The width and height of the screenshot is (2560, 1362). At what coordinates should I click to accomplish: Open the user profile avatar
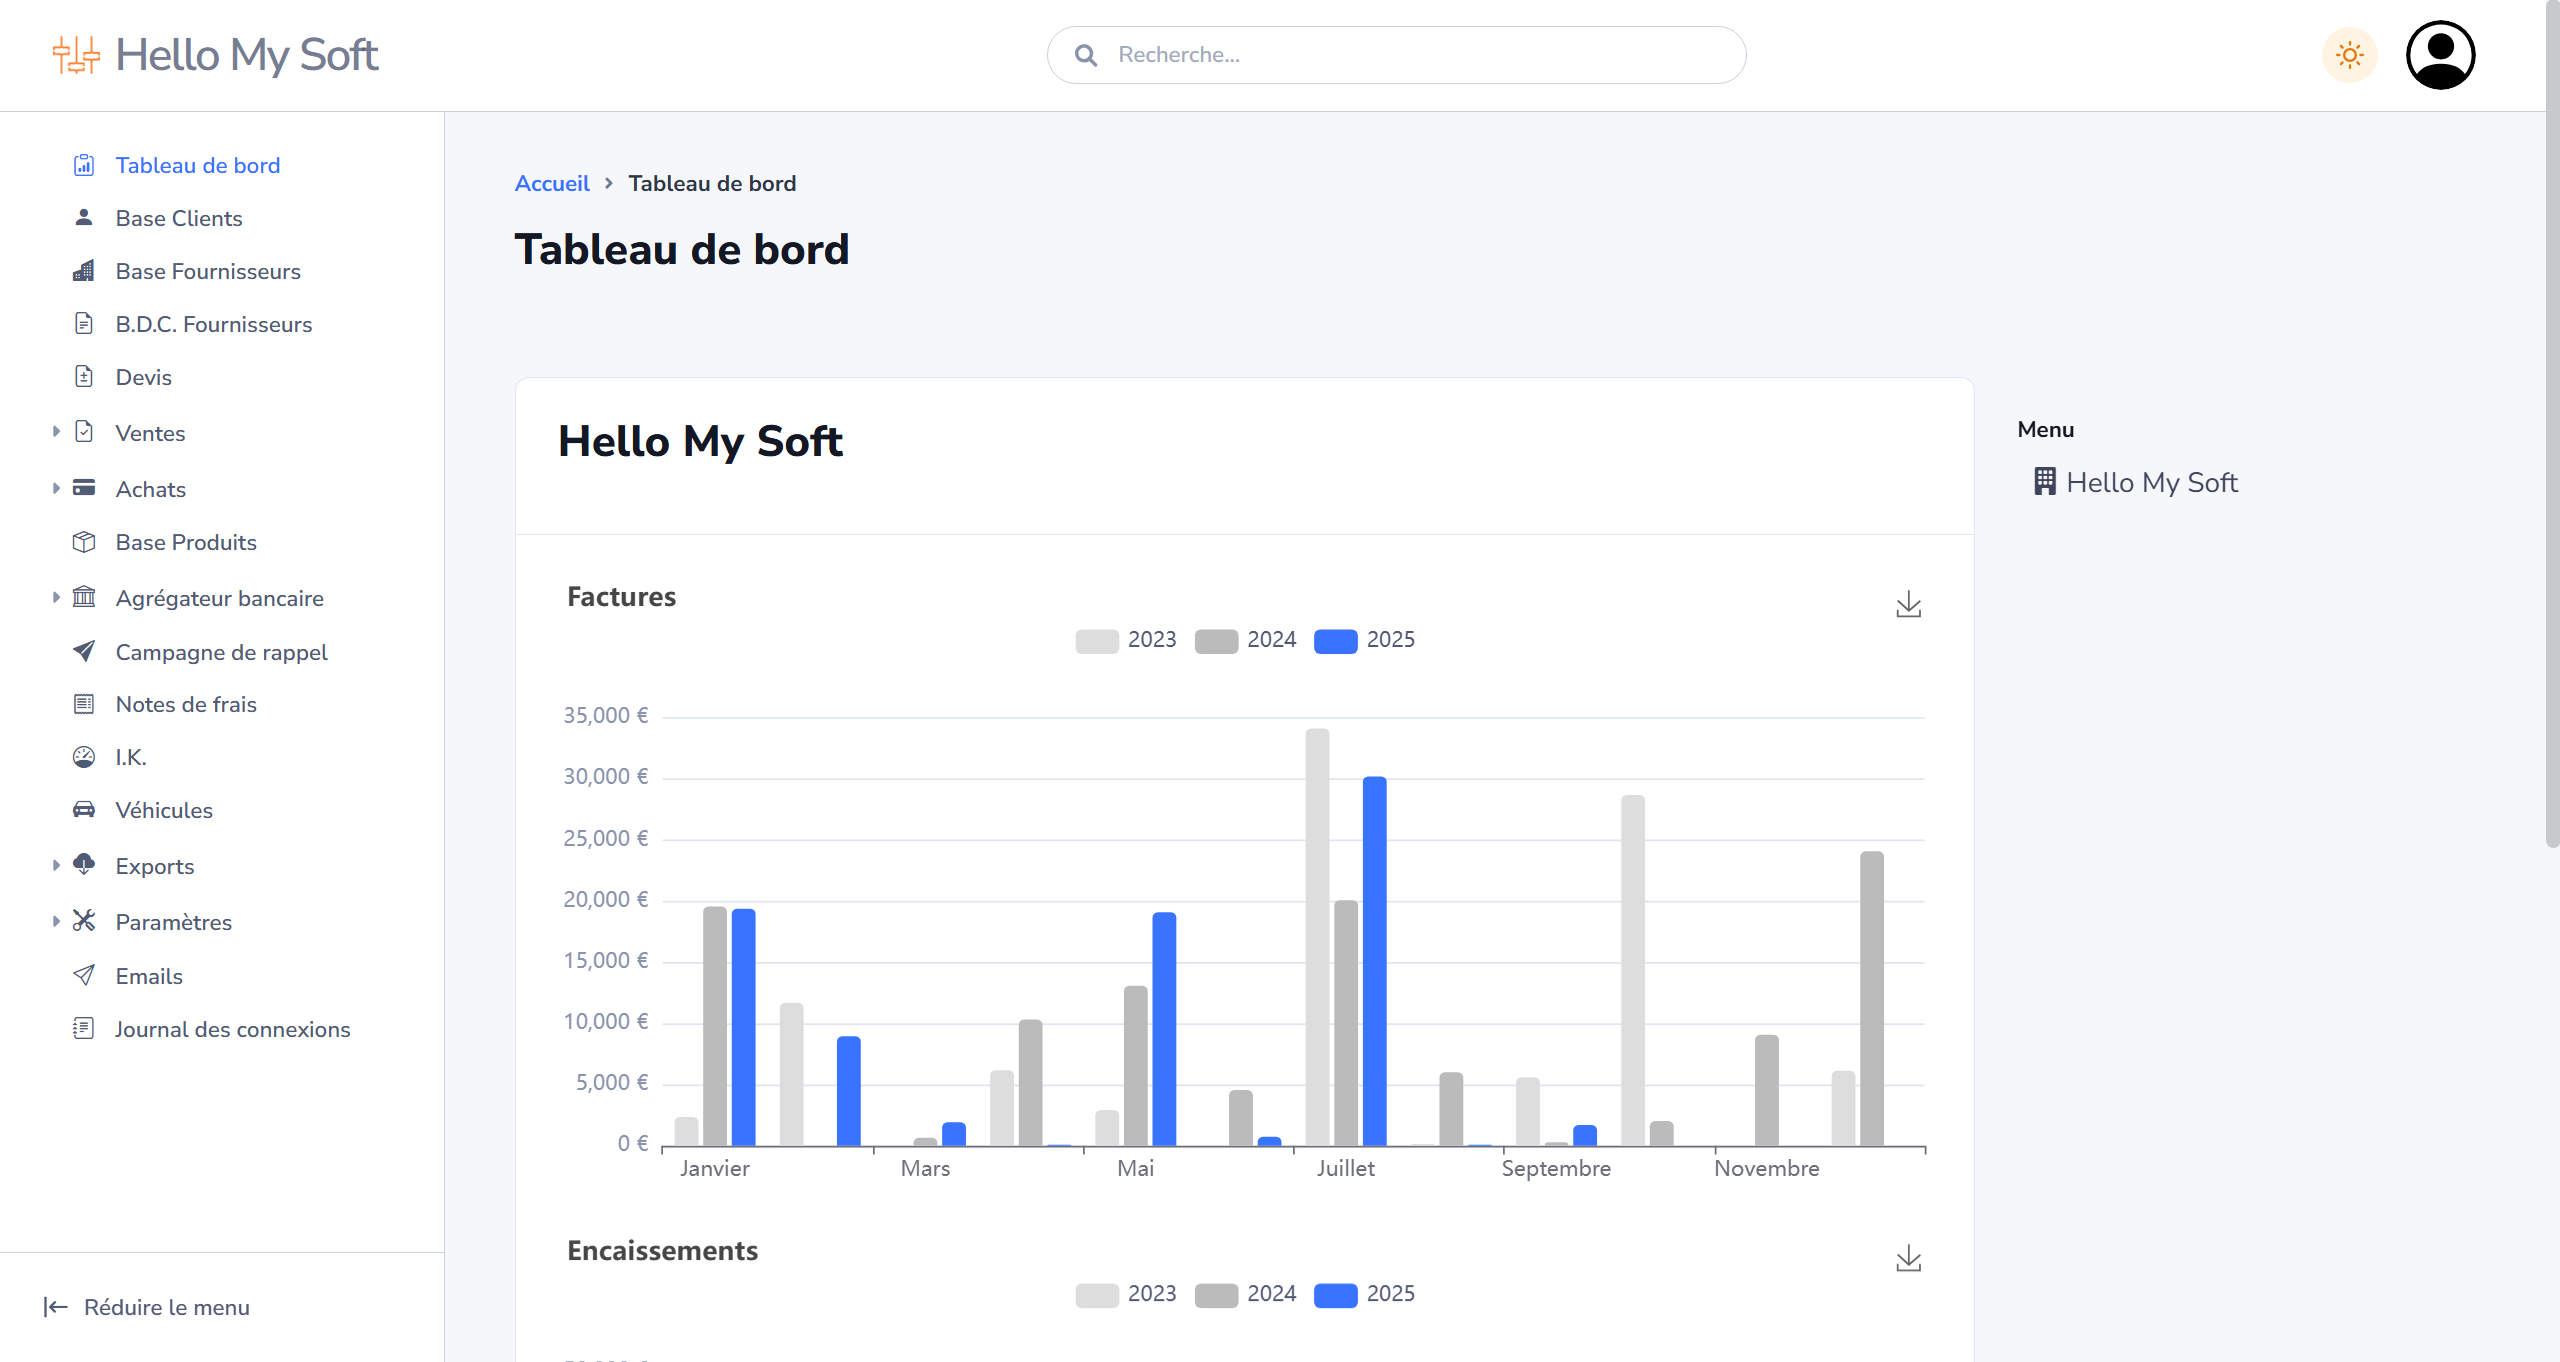tap(2440, 55)
